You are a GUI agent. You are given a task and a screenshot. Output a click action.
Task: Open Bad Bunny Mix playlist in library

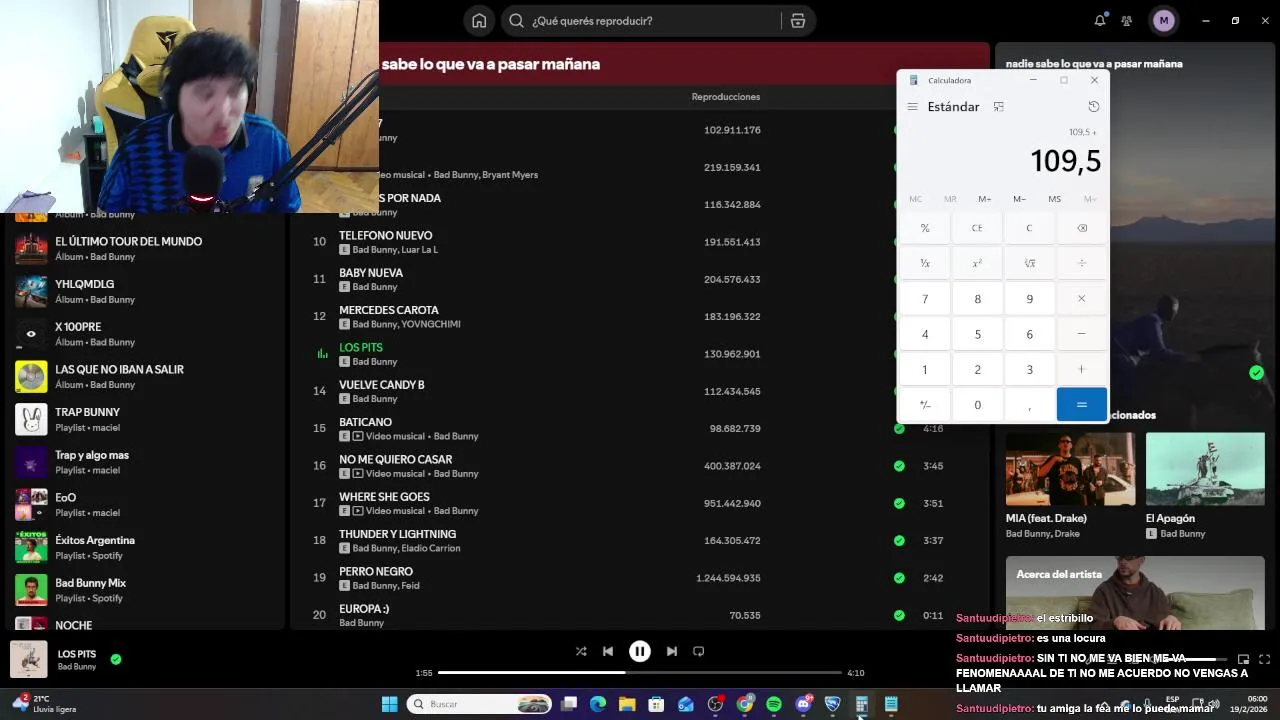click(145, 590)
